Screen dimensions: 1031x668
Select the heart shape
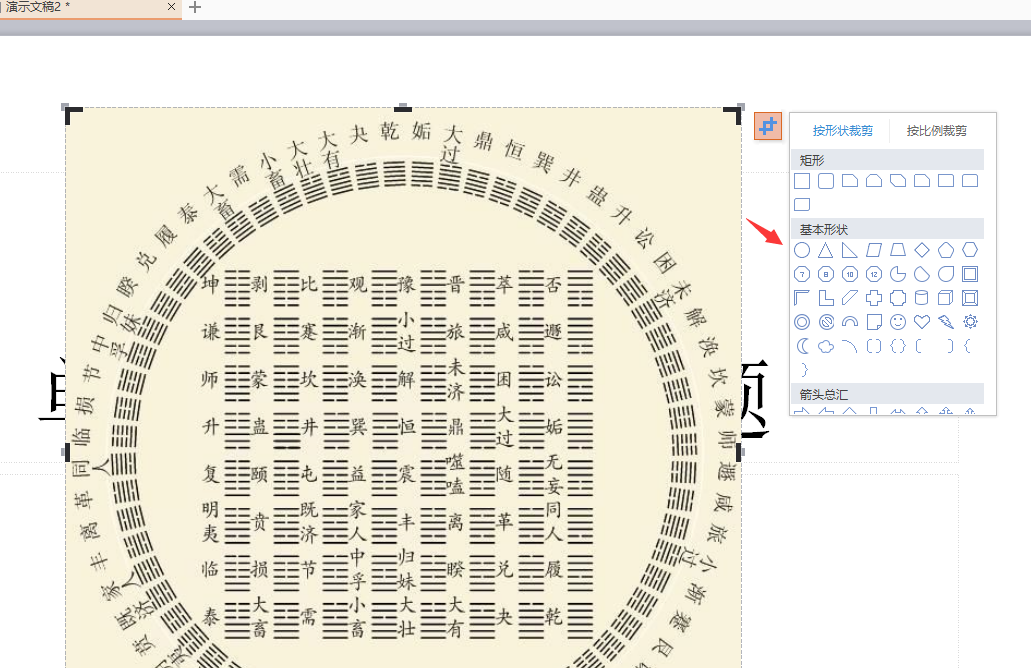(922, 322)
